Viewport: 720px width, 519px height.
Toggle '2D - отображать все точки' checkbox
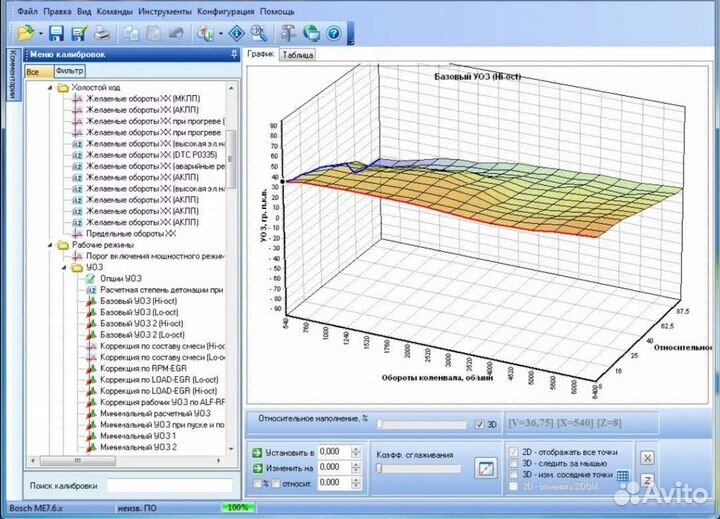pos(515,451)
